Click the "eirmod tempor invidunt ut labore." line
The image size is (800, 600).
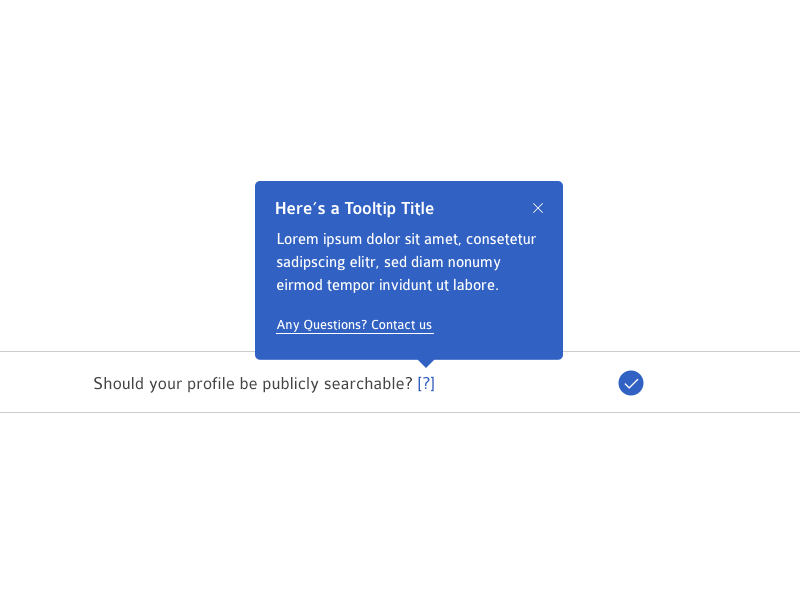[387, 285]
